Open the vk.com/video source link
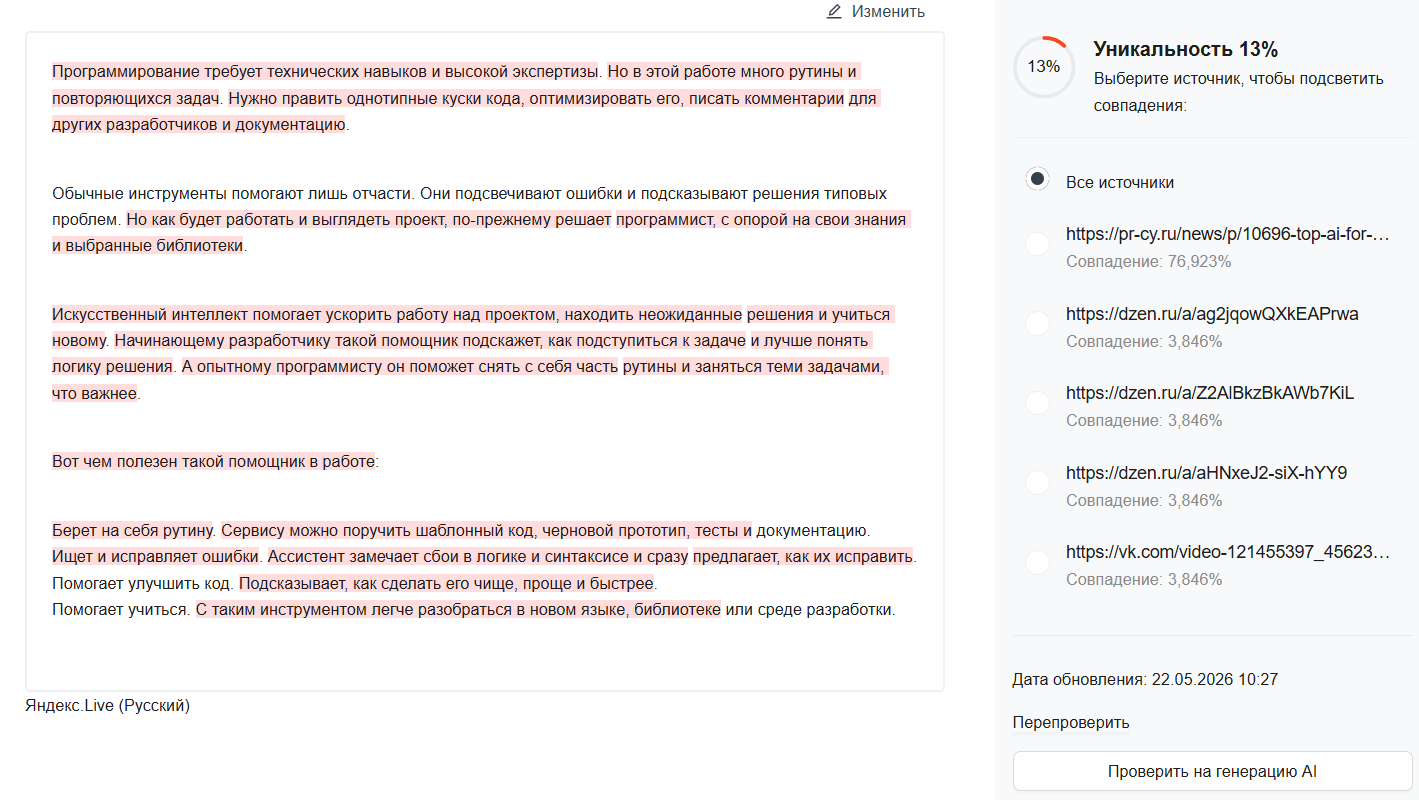 pyautogui.click(x=1228, y=552)
